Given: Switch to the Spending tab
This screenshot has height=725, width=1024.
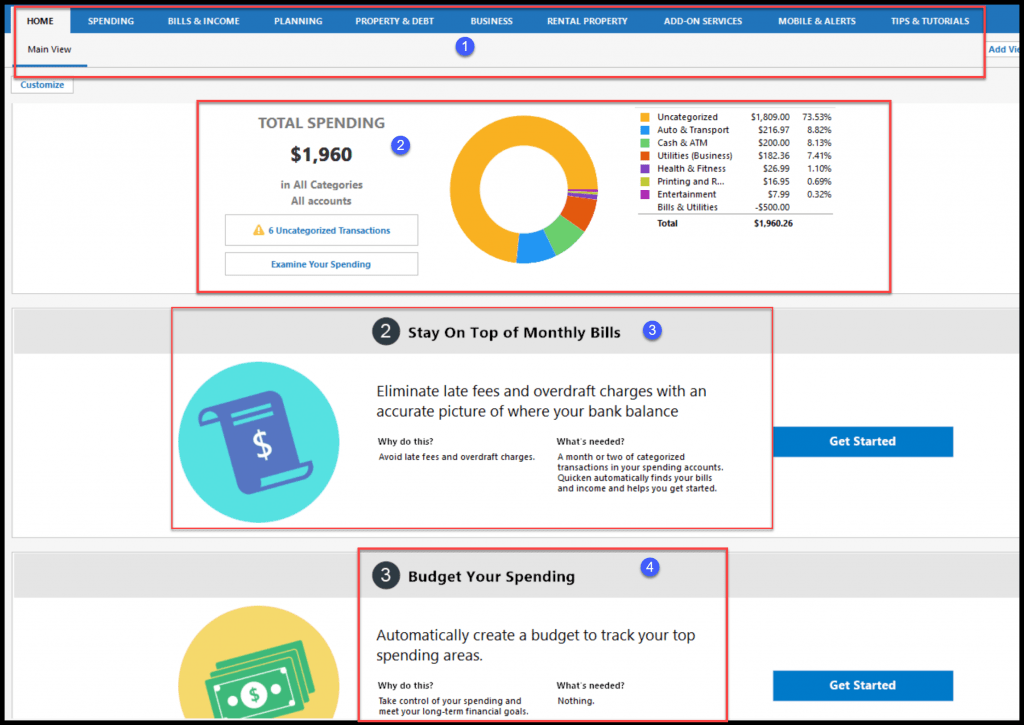Looking at the screenshot, I should coord(111,21).
